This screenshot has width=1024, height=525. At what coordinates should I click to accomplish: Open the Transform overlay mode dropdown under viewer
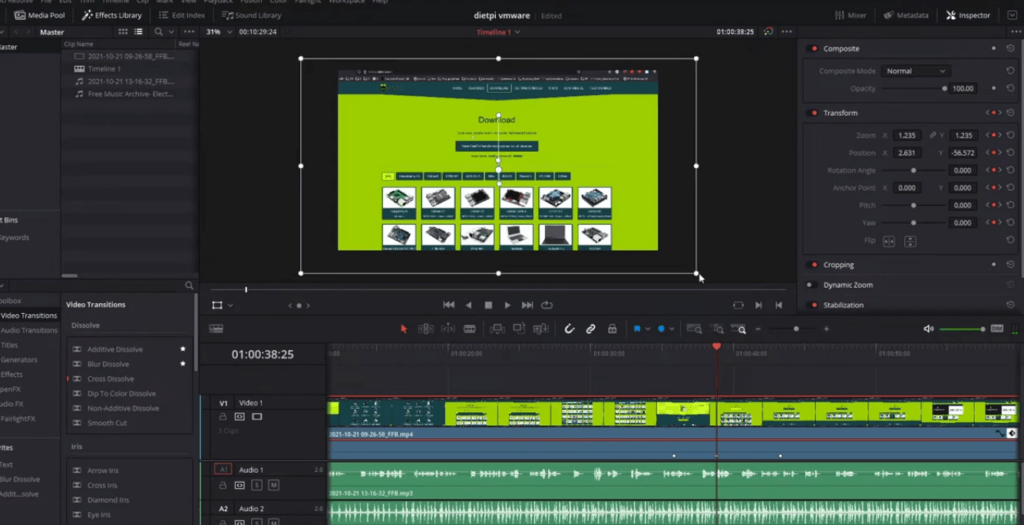pyautogui.click(x=230, y=306)
